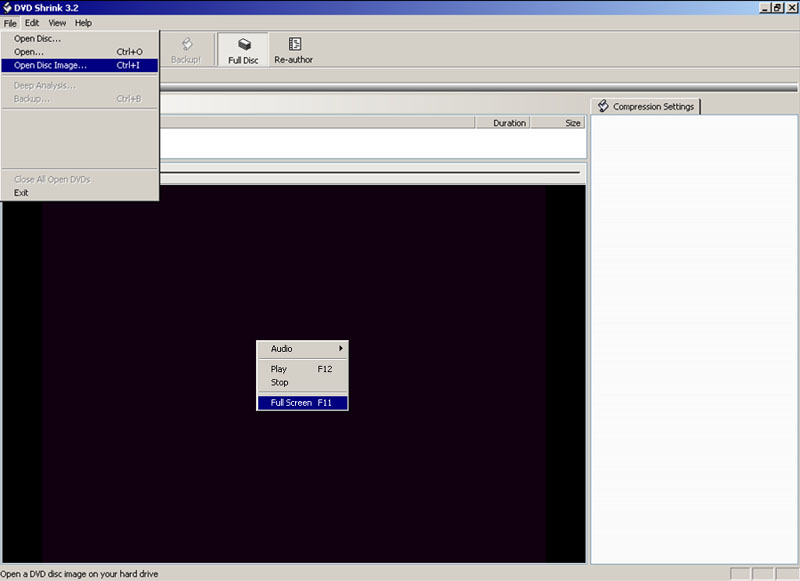Viewport: 800px width, 581px height.
Task: Choose Open Disc... from File menu
Action: pyautogui.click(x=80, y=38)
